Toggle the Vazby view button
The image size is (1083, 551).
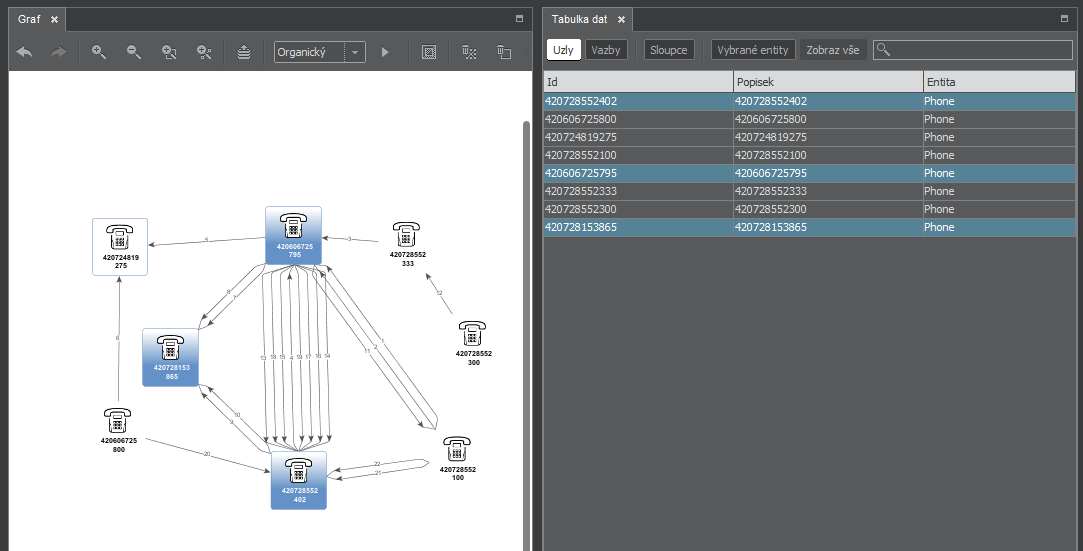point(606,50)
